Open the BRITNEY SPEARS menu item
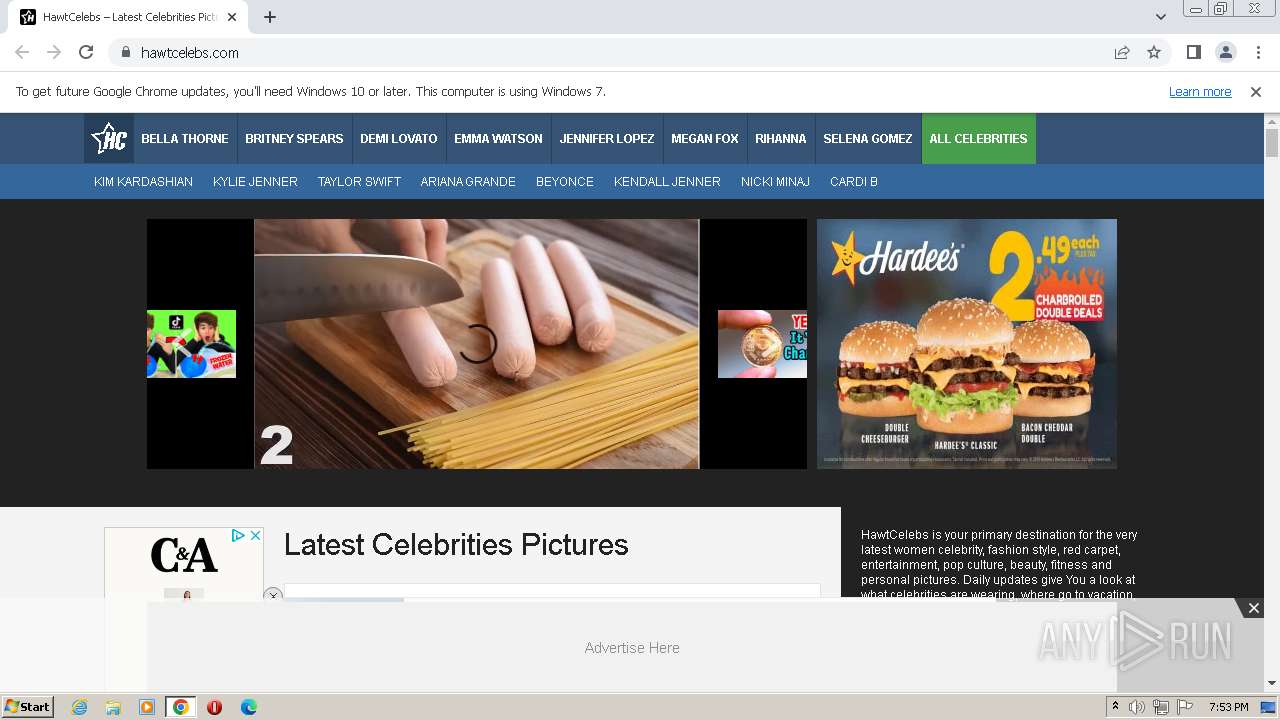Screen dimensions: 1280x720 [x=294, y=139]
